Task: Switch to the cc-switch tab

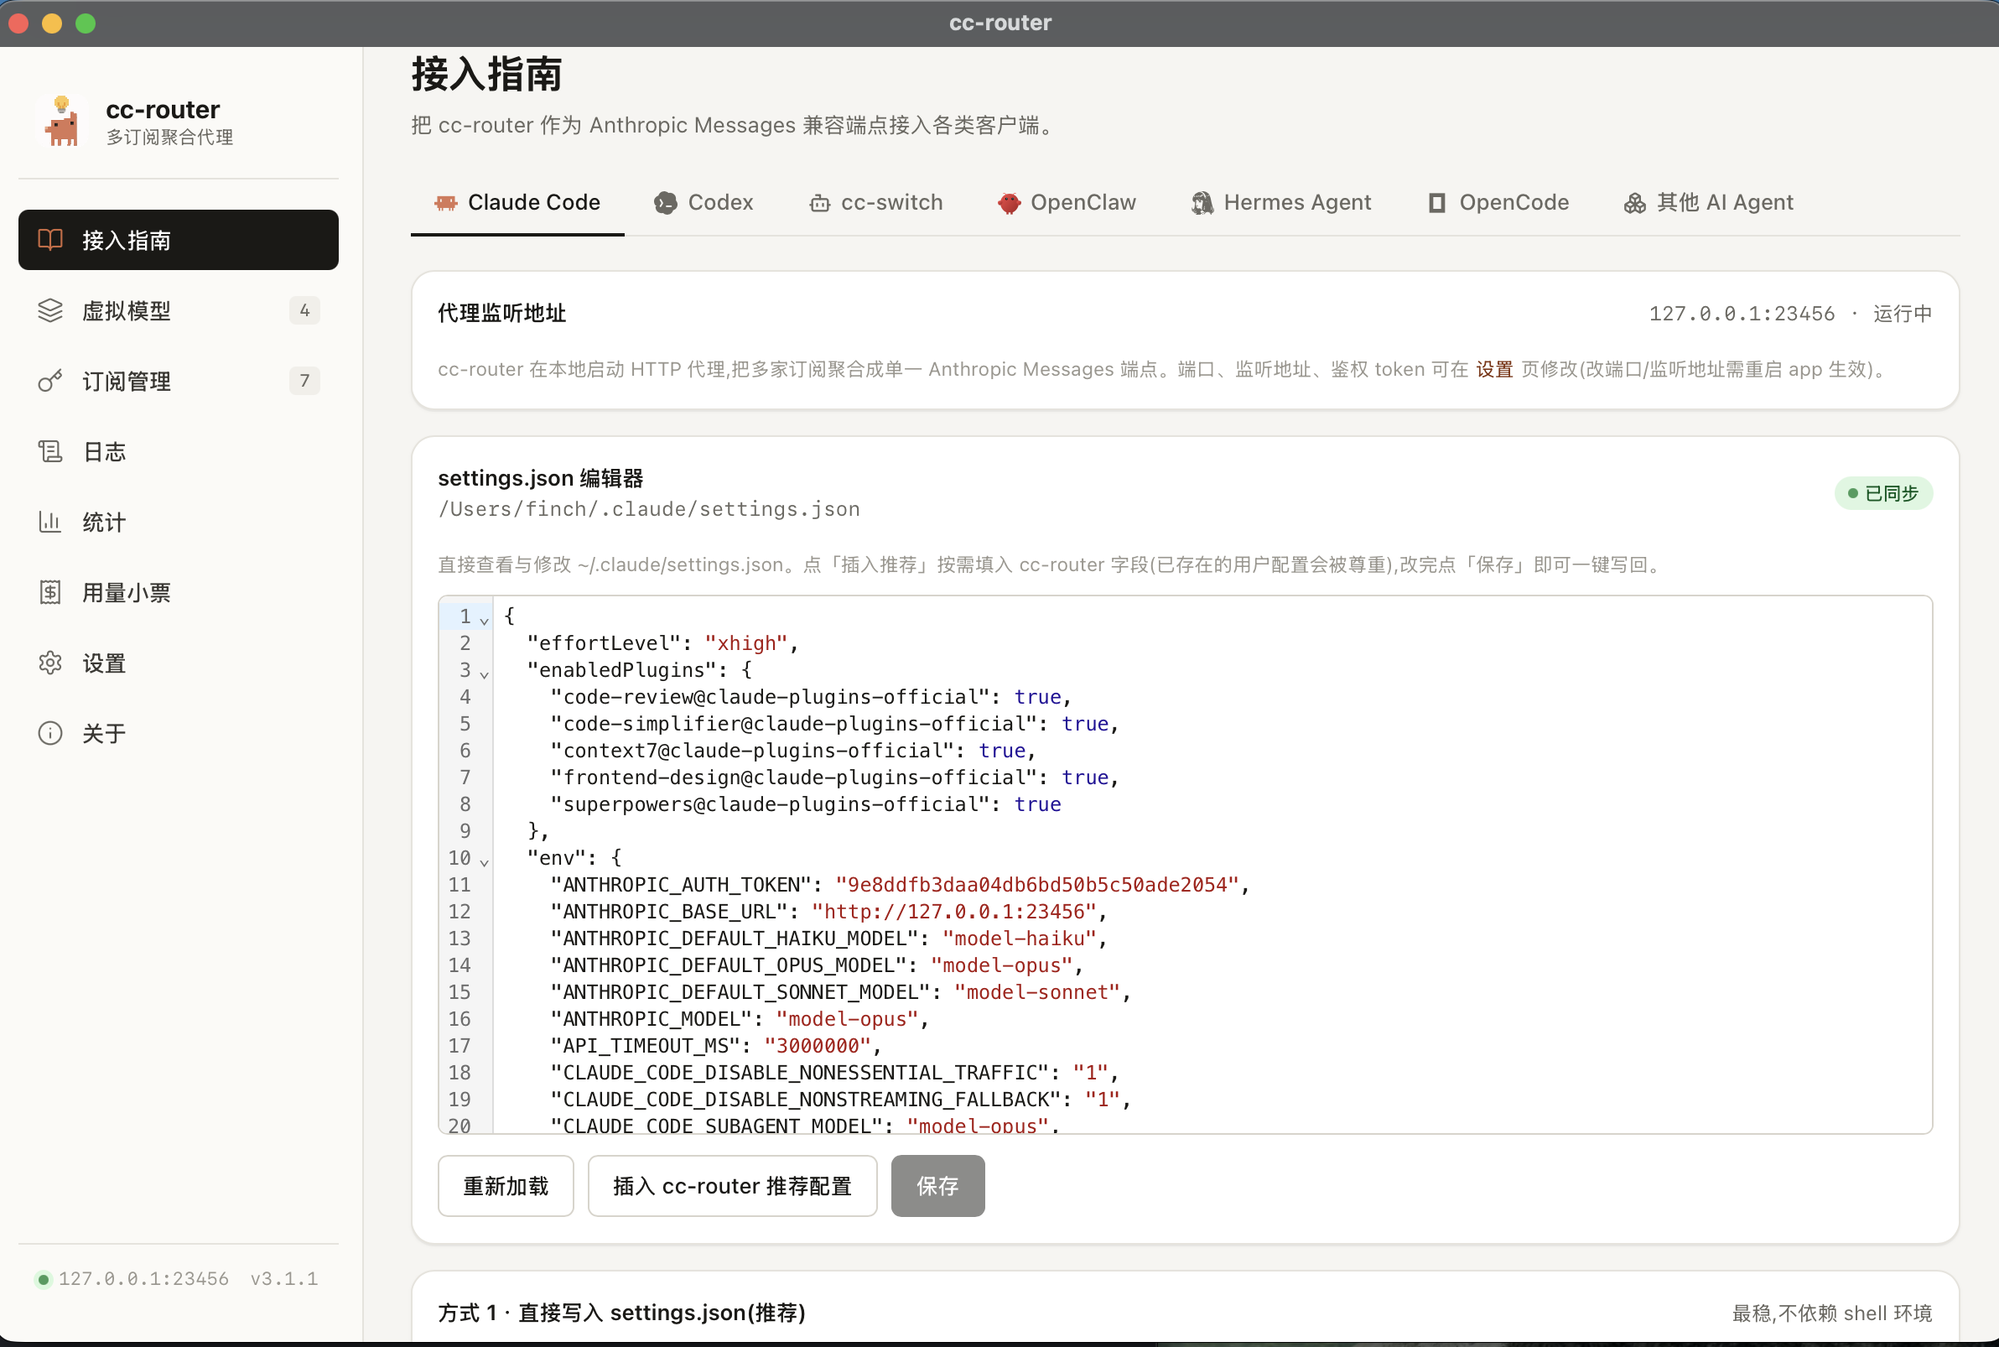Action: click(876, 203)
